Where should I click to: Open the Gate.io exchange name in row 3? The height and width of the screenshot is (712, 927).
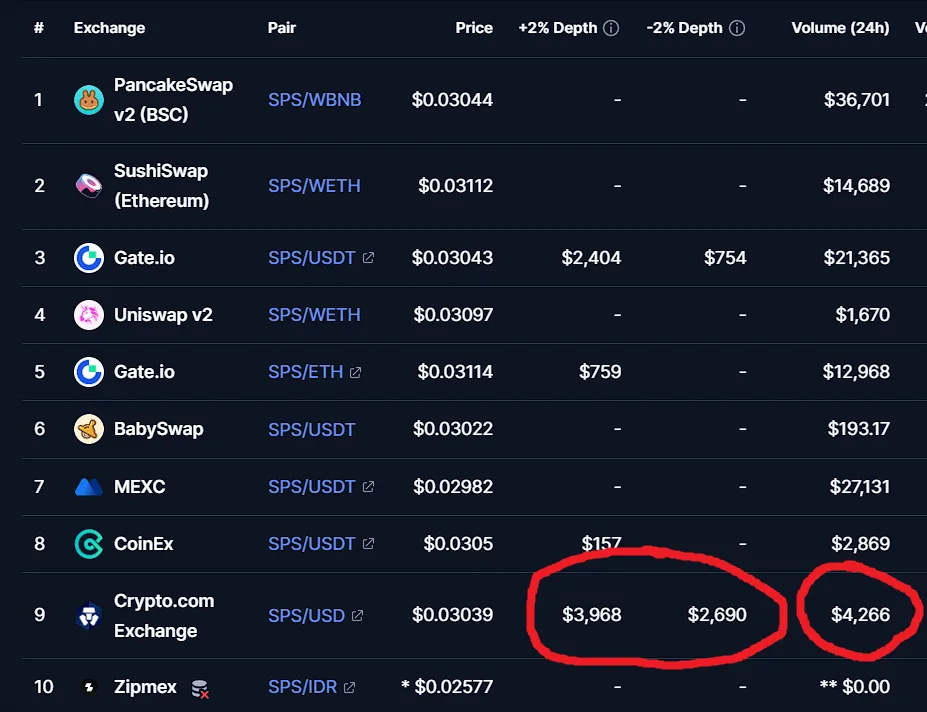coord(144,258)
